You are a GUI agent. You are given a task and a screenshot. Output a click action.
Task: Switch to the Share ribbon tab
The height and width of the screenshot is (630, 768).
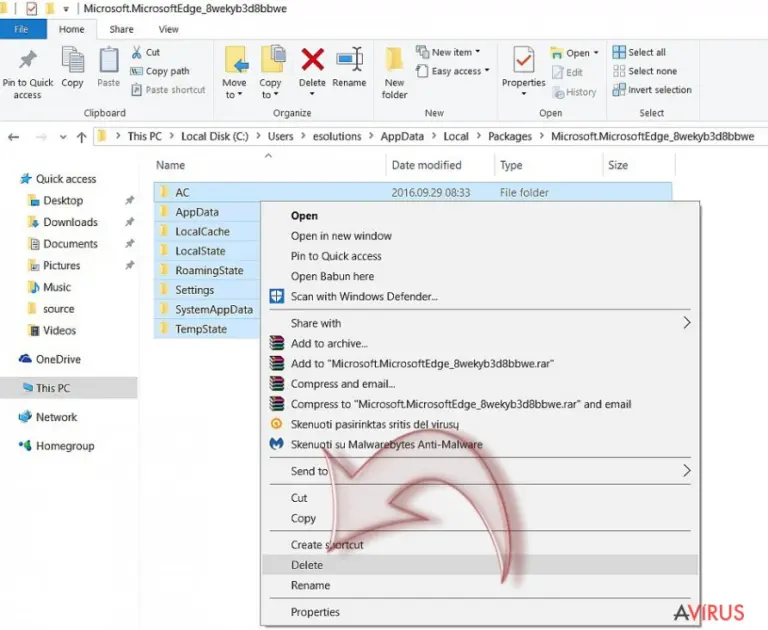point(121,29)
